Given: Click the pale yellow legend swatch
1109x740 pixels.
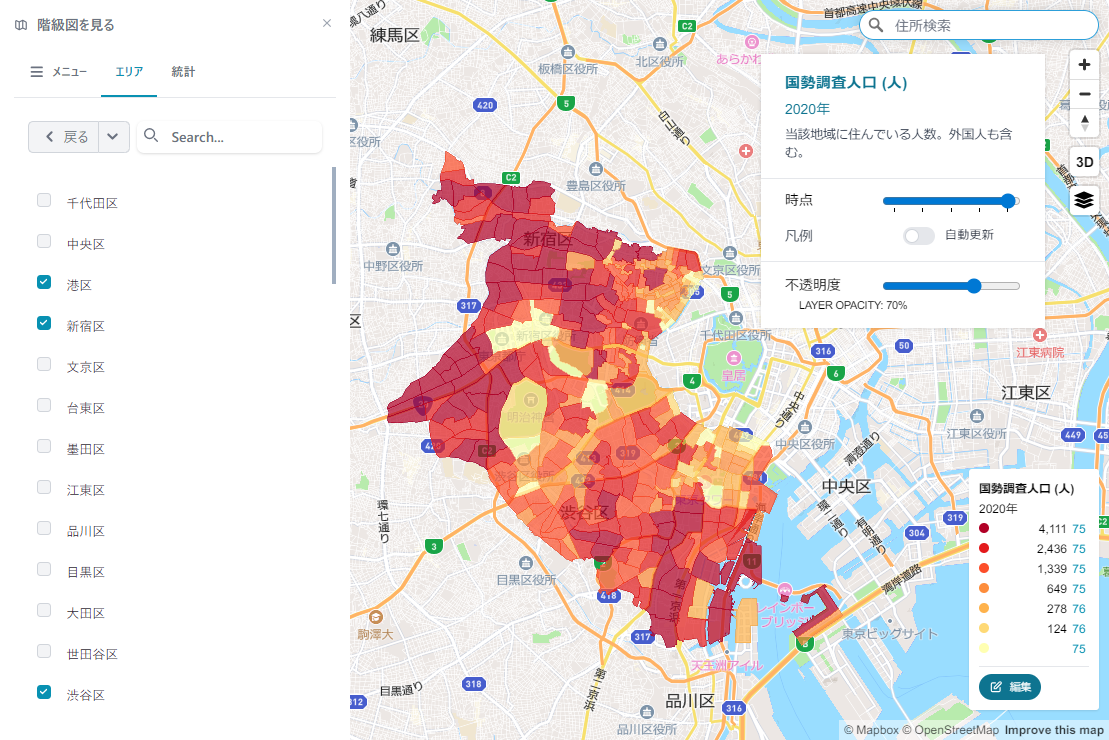Looking at the screenshot, I should pyautogui.click(x=984, y=649).
